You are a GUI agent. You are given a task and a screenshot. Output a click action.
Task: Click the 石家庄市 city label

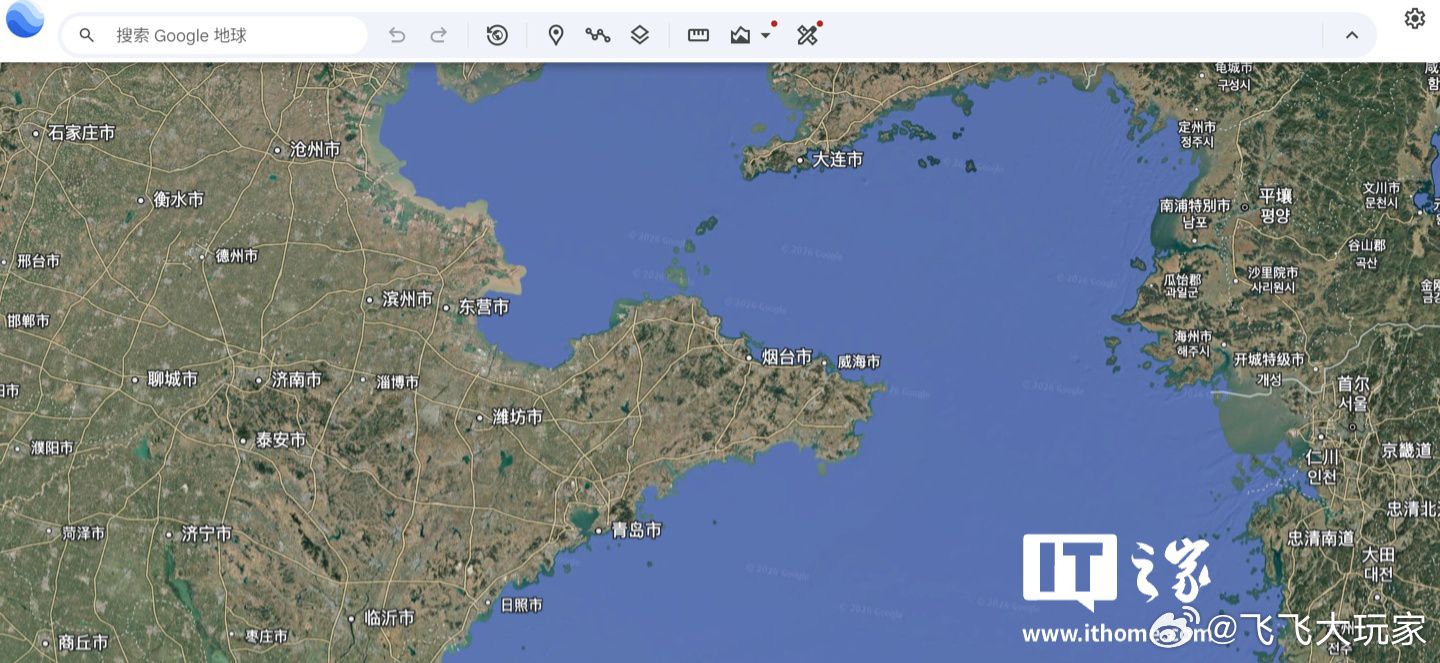point(81,133)
